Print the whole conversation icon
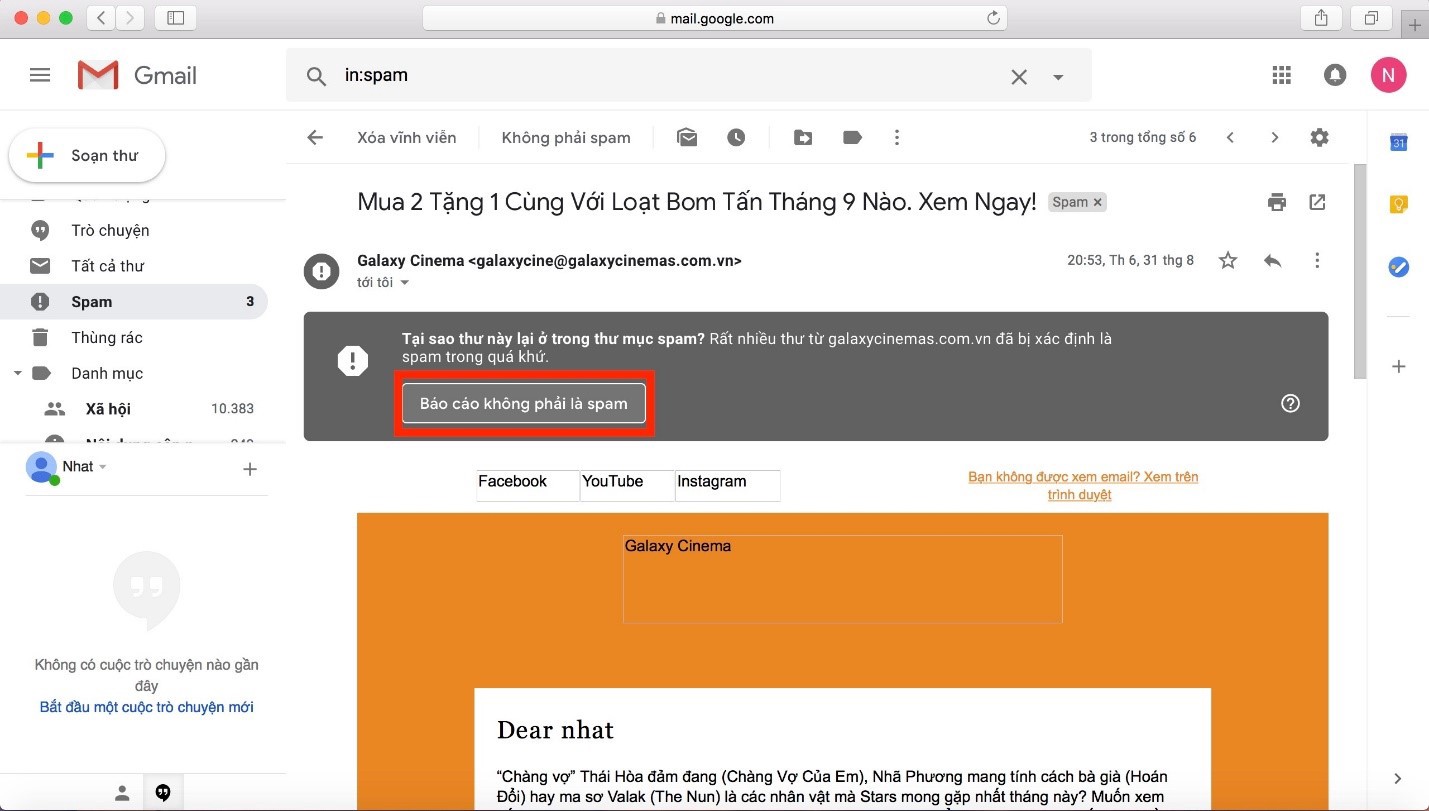The height and width of the screenshot is (811, 1429). point(1277,202)
